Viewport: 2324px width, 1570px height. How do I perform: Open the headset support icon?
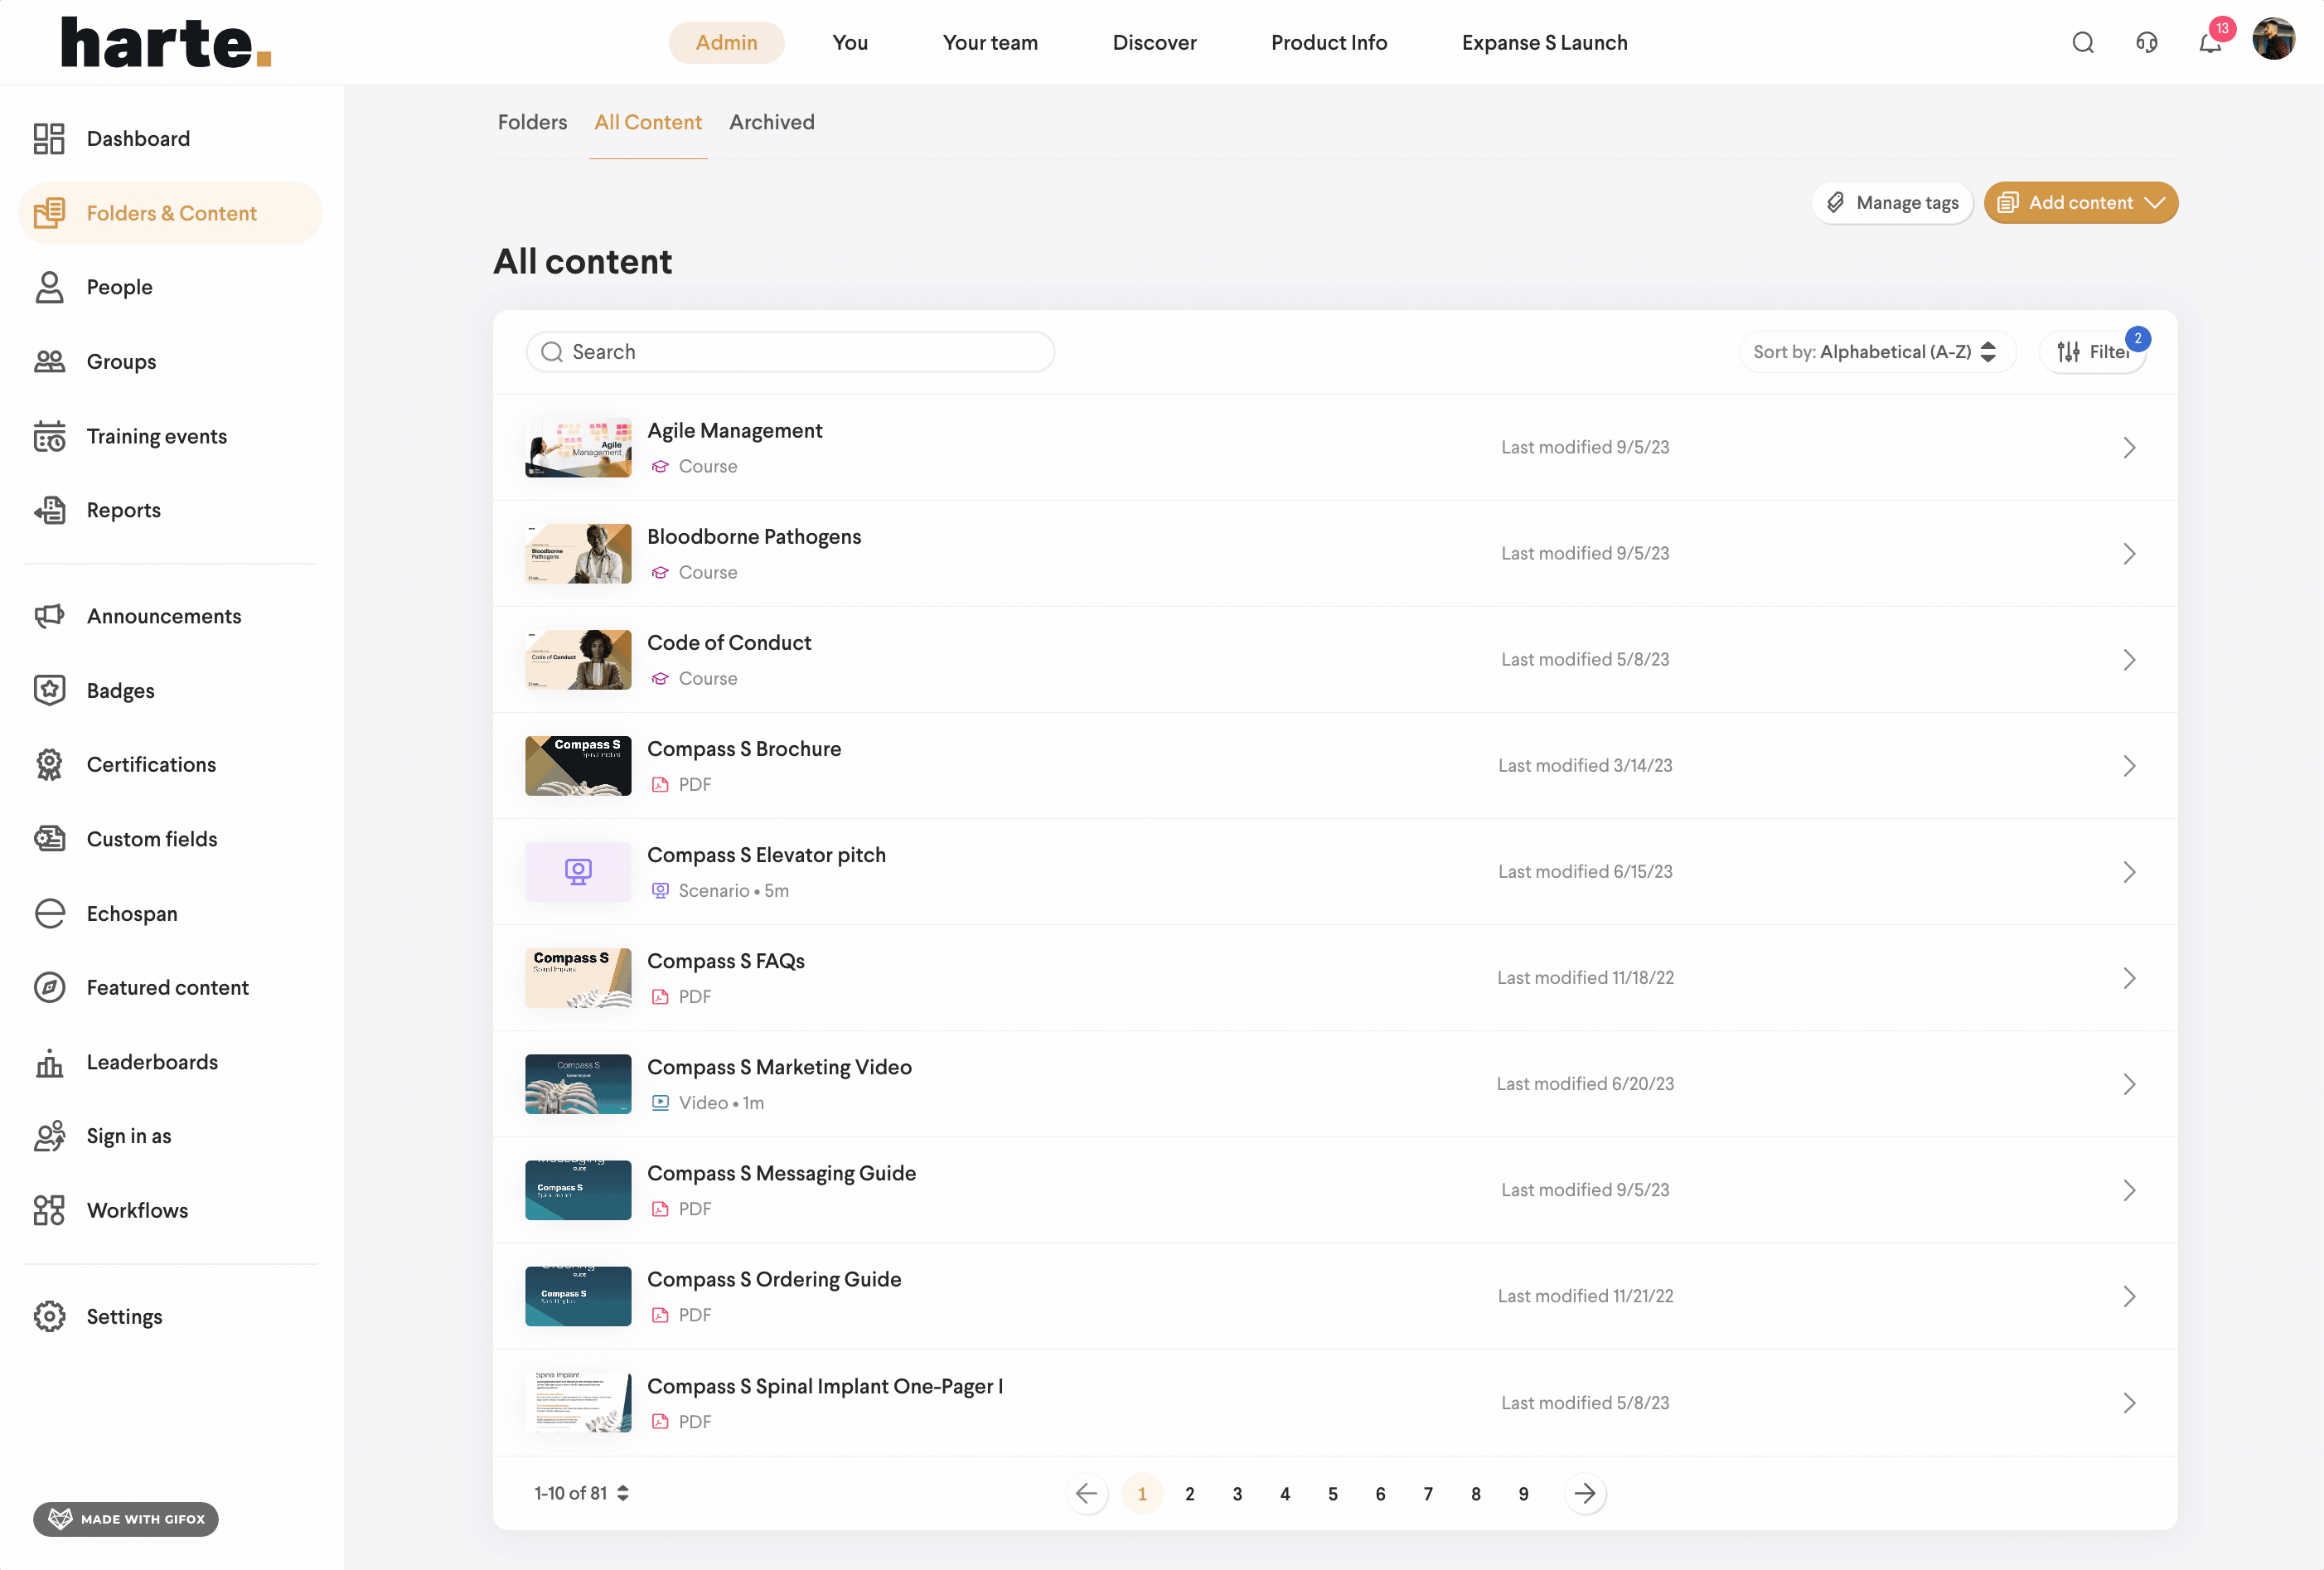[x=2146, y=43]
